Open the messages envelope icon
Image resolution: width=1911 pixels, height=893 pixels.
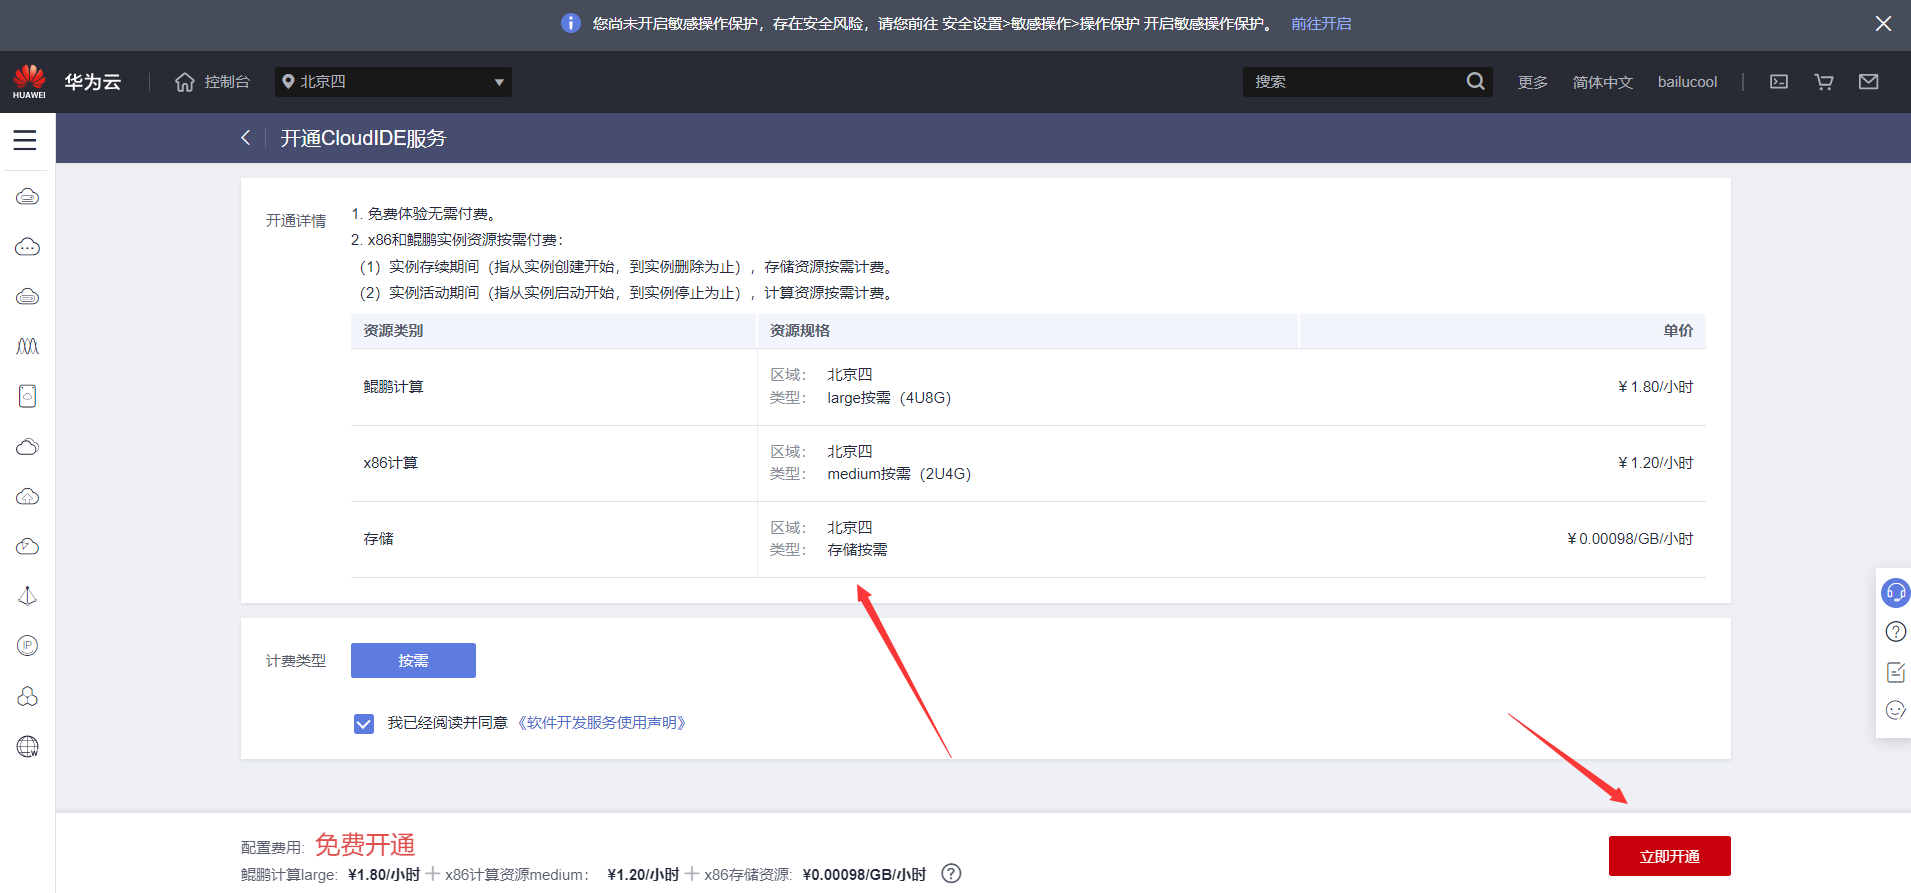coord(1868,82)
